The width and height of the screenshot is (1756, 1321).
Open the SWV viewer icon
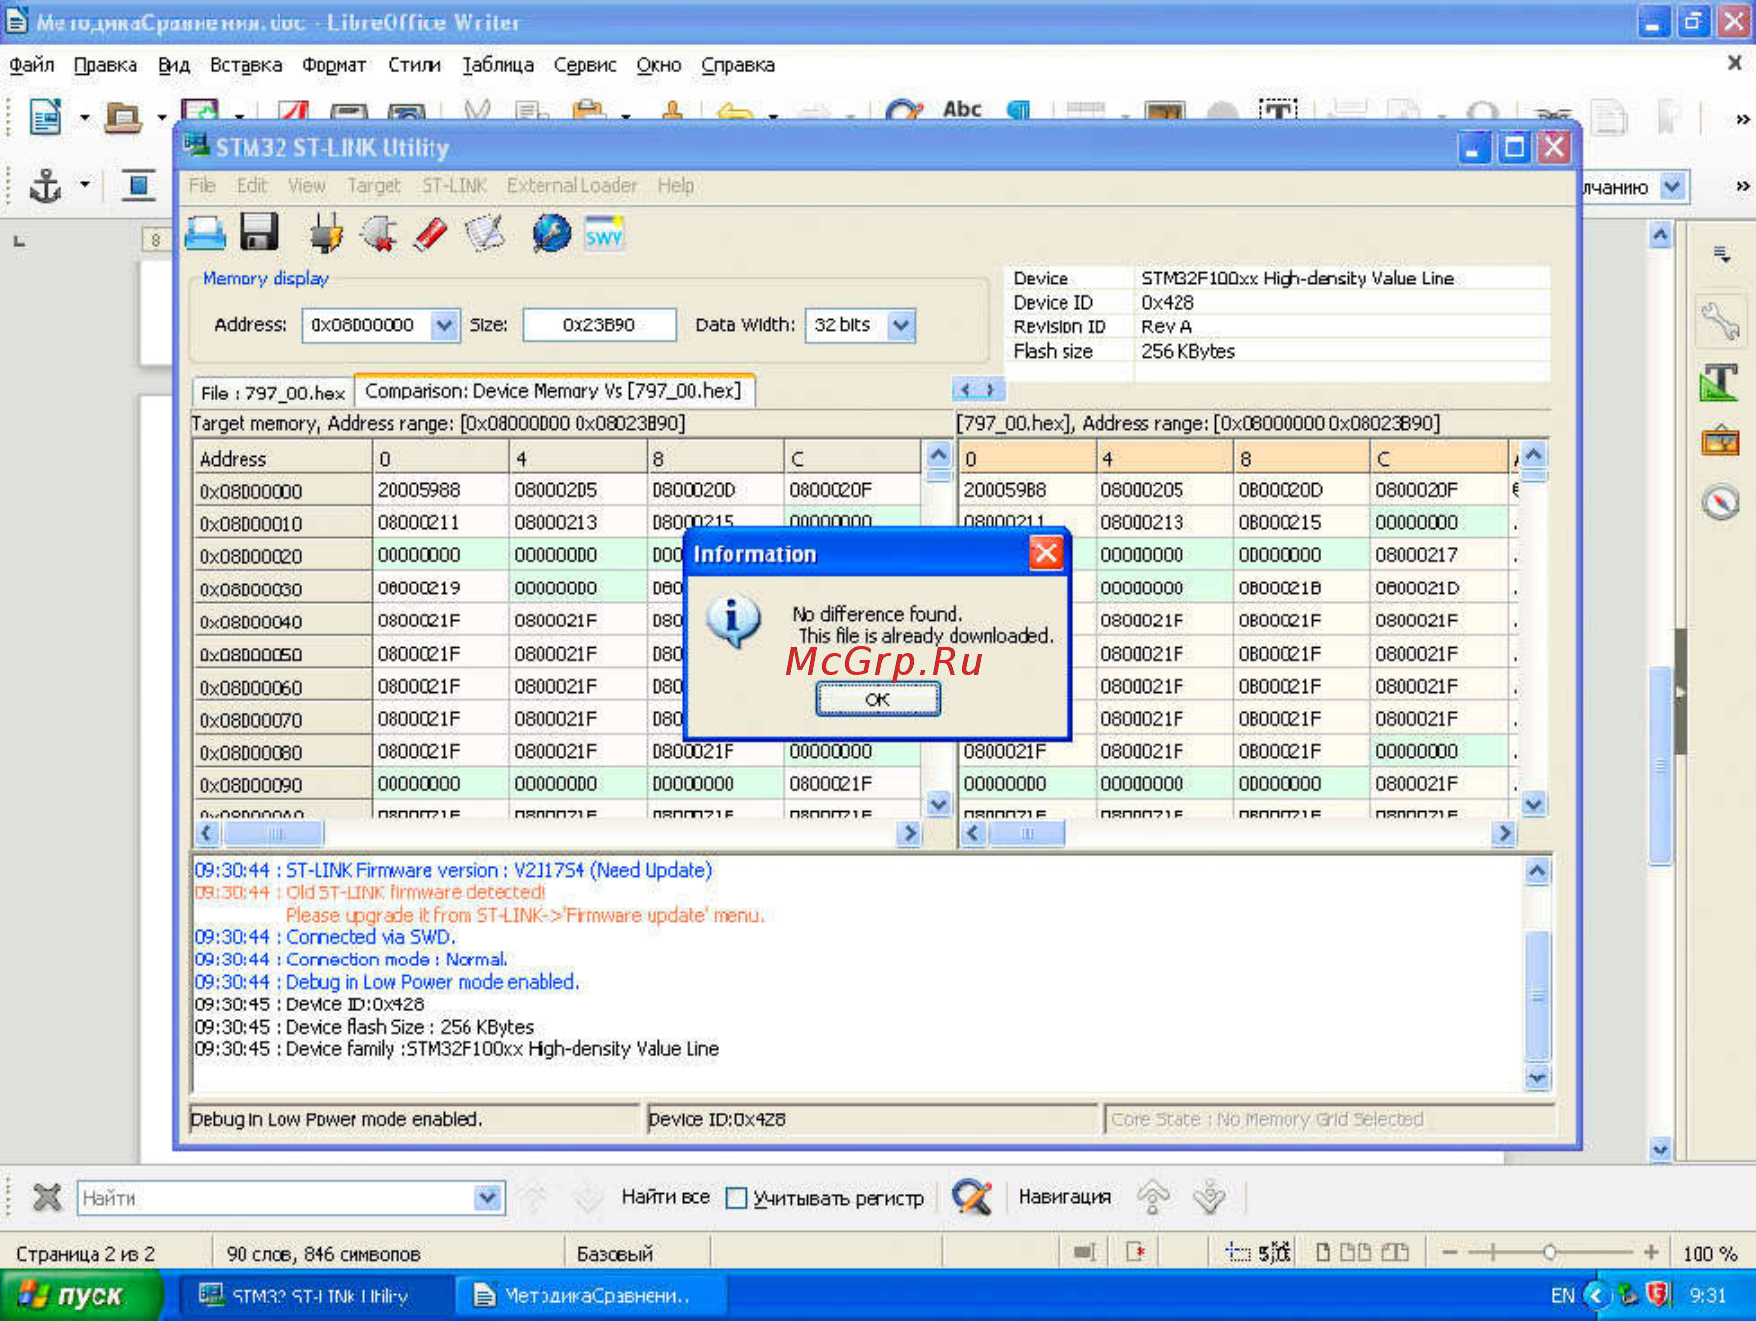point(604,234)
